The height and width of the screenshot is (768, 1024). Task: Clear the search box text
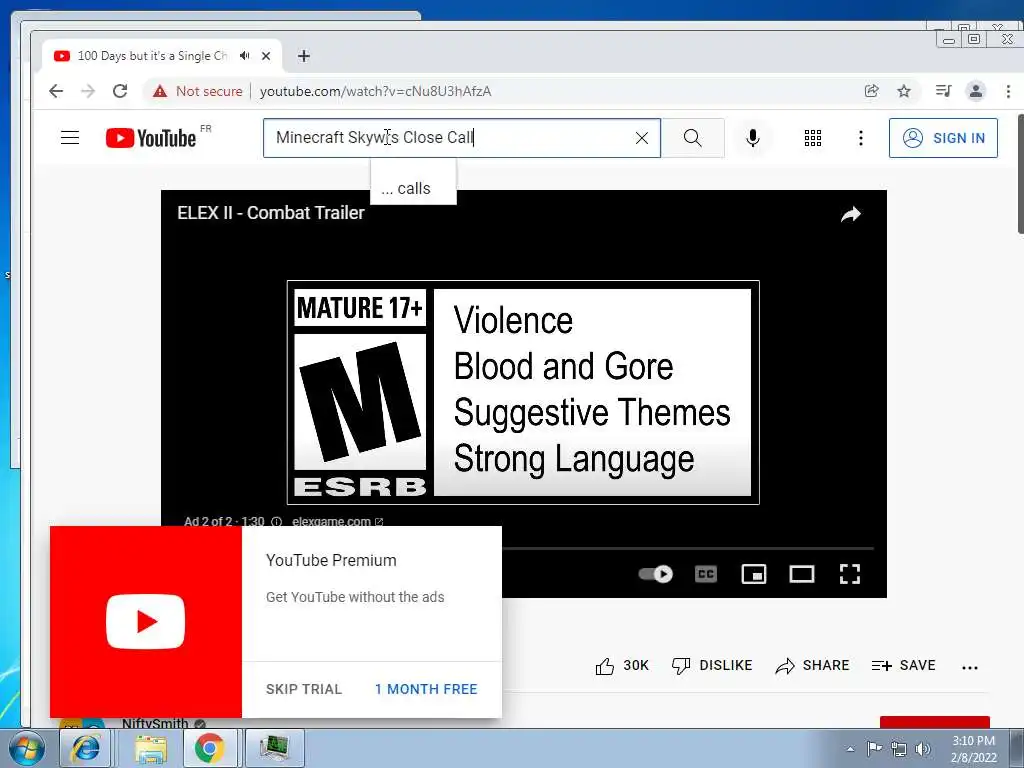(x=642, y=138)
